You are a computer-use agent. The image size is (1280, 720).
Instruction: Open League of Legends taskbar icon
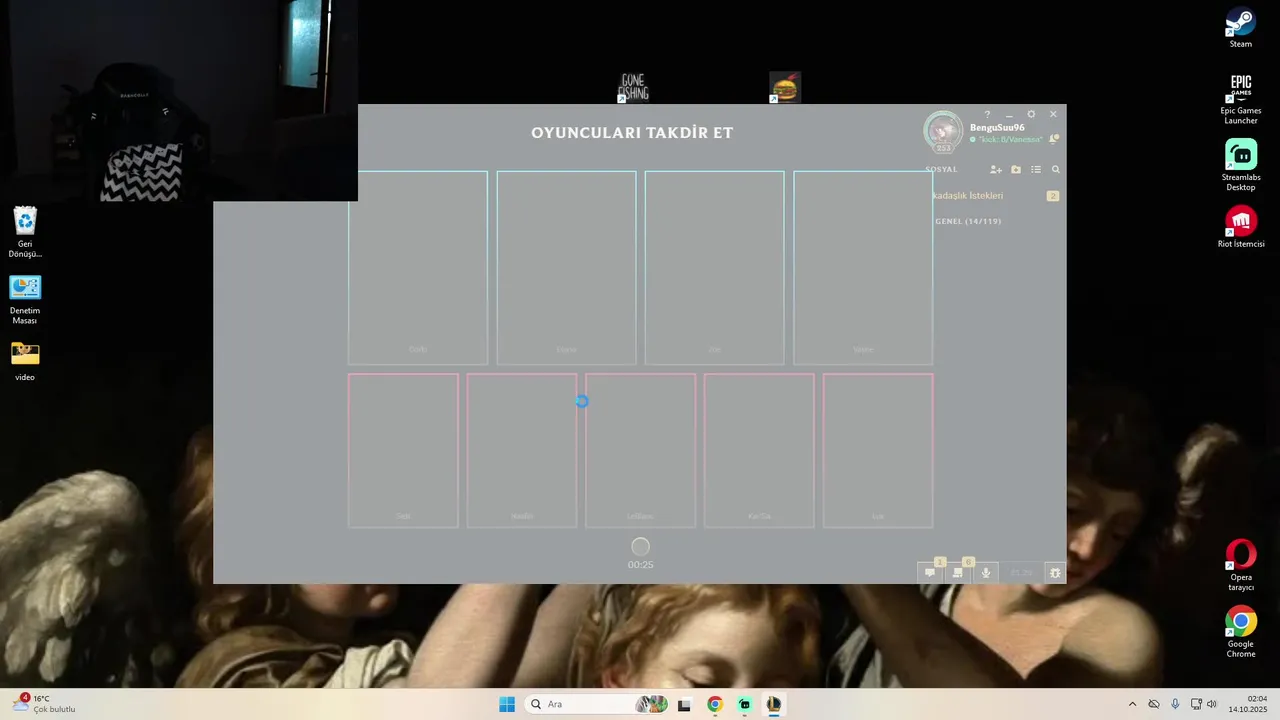(774, 704)
